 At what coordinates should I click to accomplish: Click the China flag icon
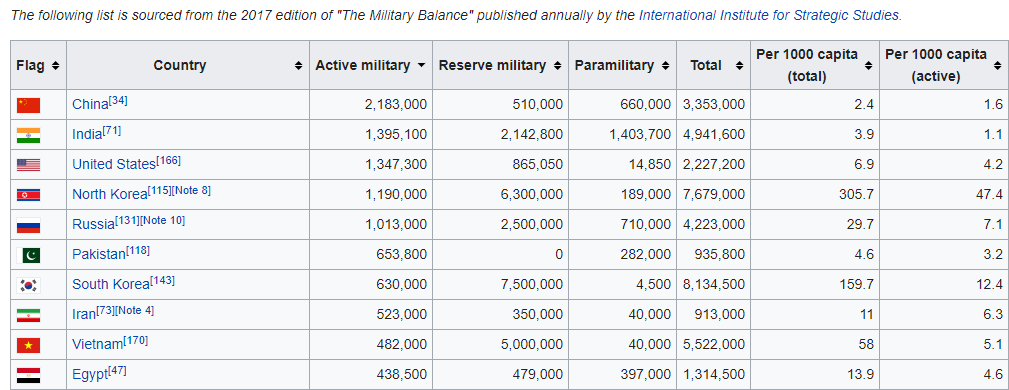click(28, 105)
